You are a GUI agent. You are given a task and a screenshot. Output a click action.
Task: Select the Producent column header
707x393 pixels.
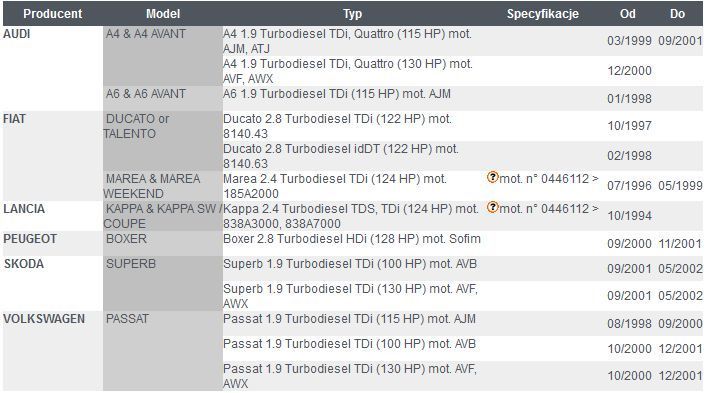(x=53, y=14)
